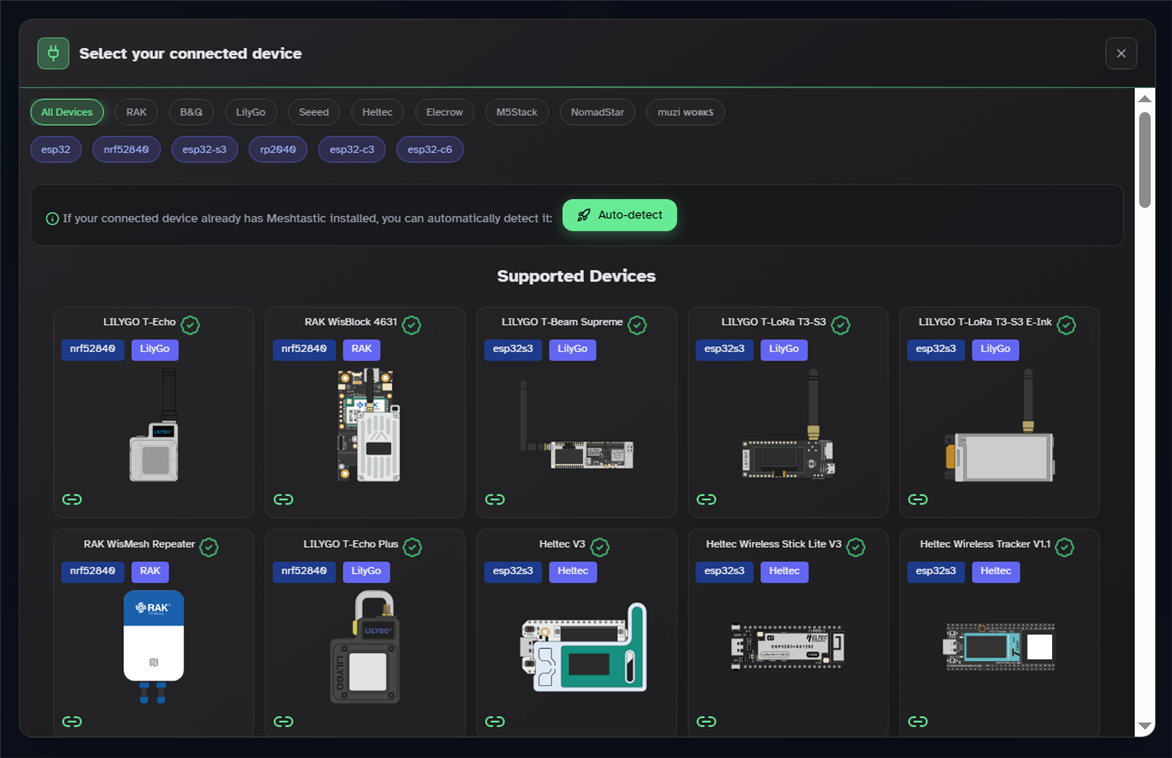The height and width of the screenshot is (758, 1172).
Task: Click the RAK tag on RAK WisBlock 4631 card
Action: coord(362,349)
